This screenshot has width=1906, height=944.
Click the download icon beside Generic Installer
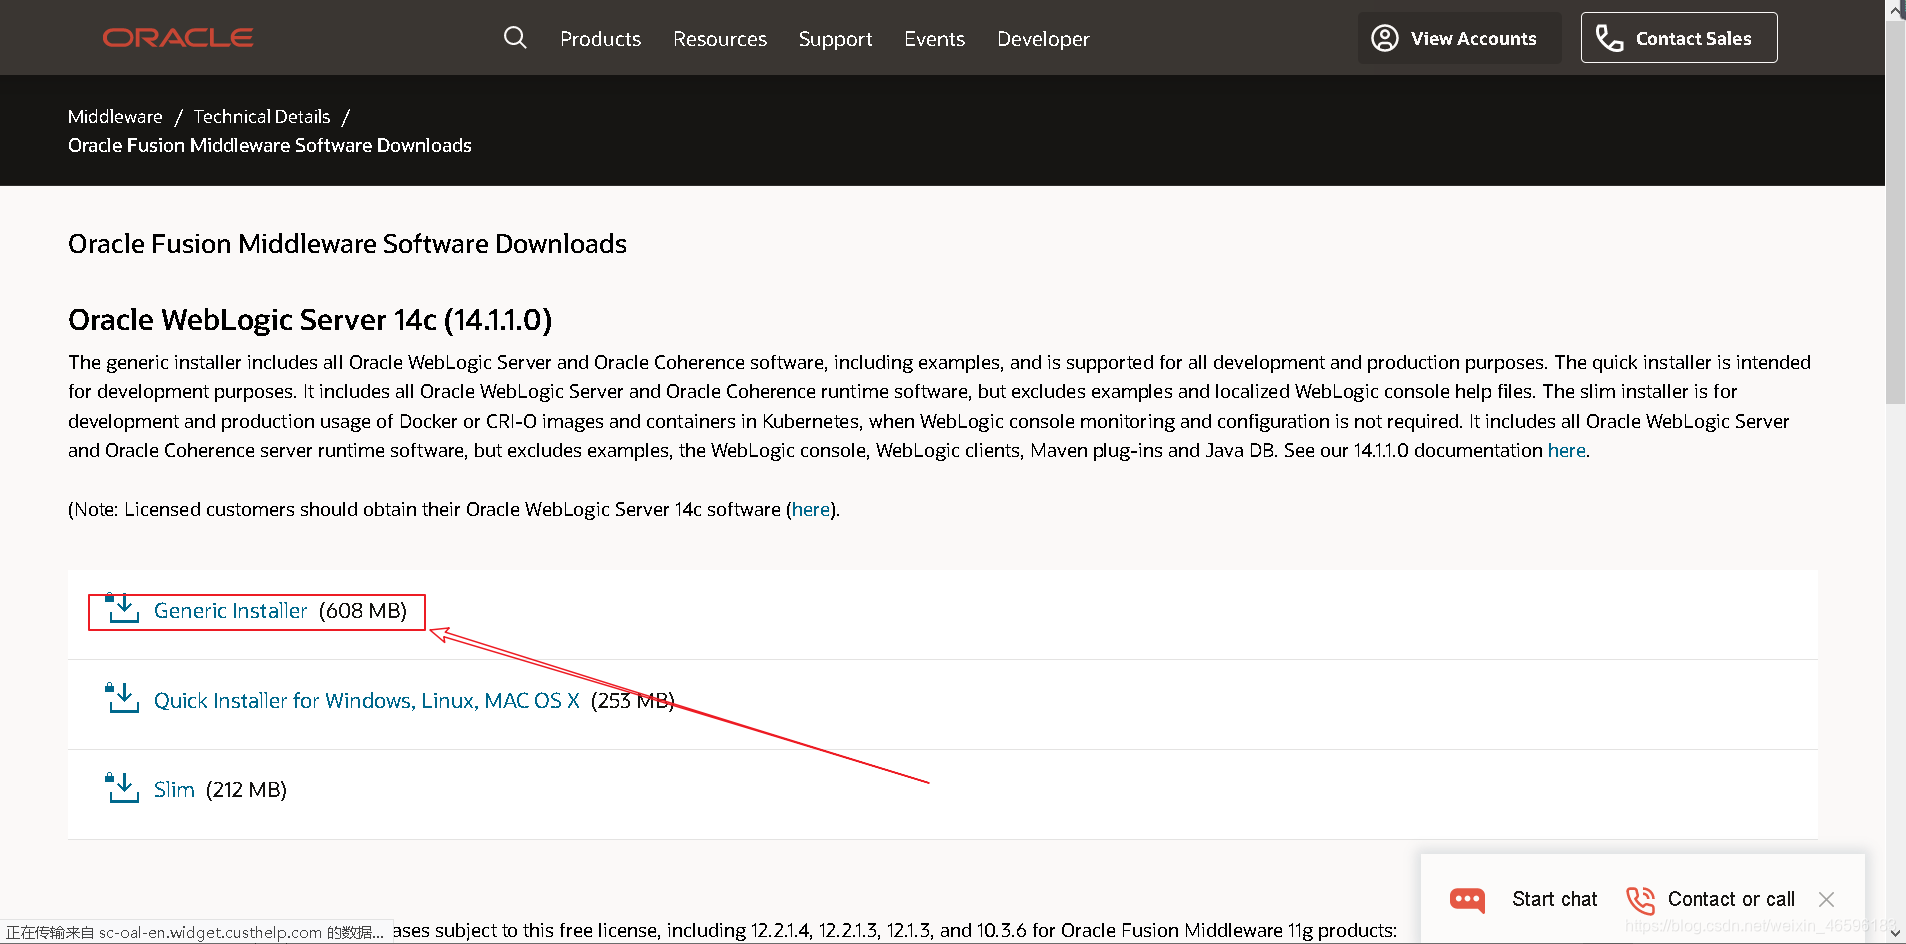click(123, 608)
